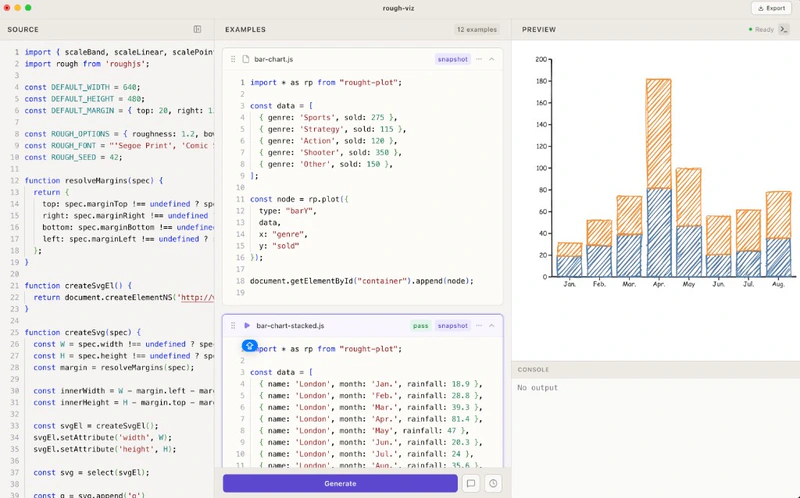Click the Ready status indicator
Screen dimensions: 800x498
761,30
